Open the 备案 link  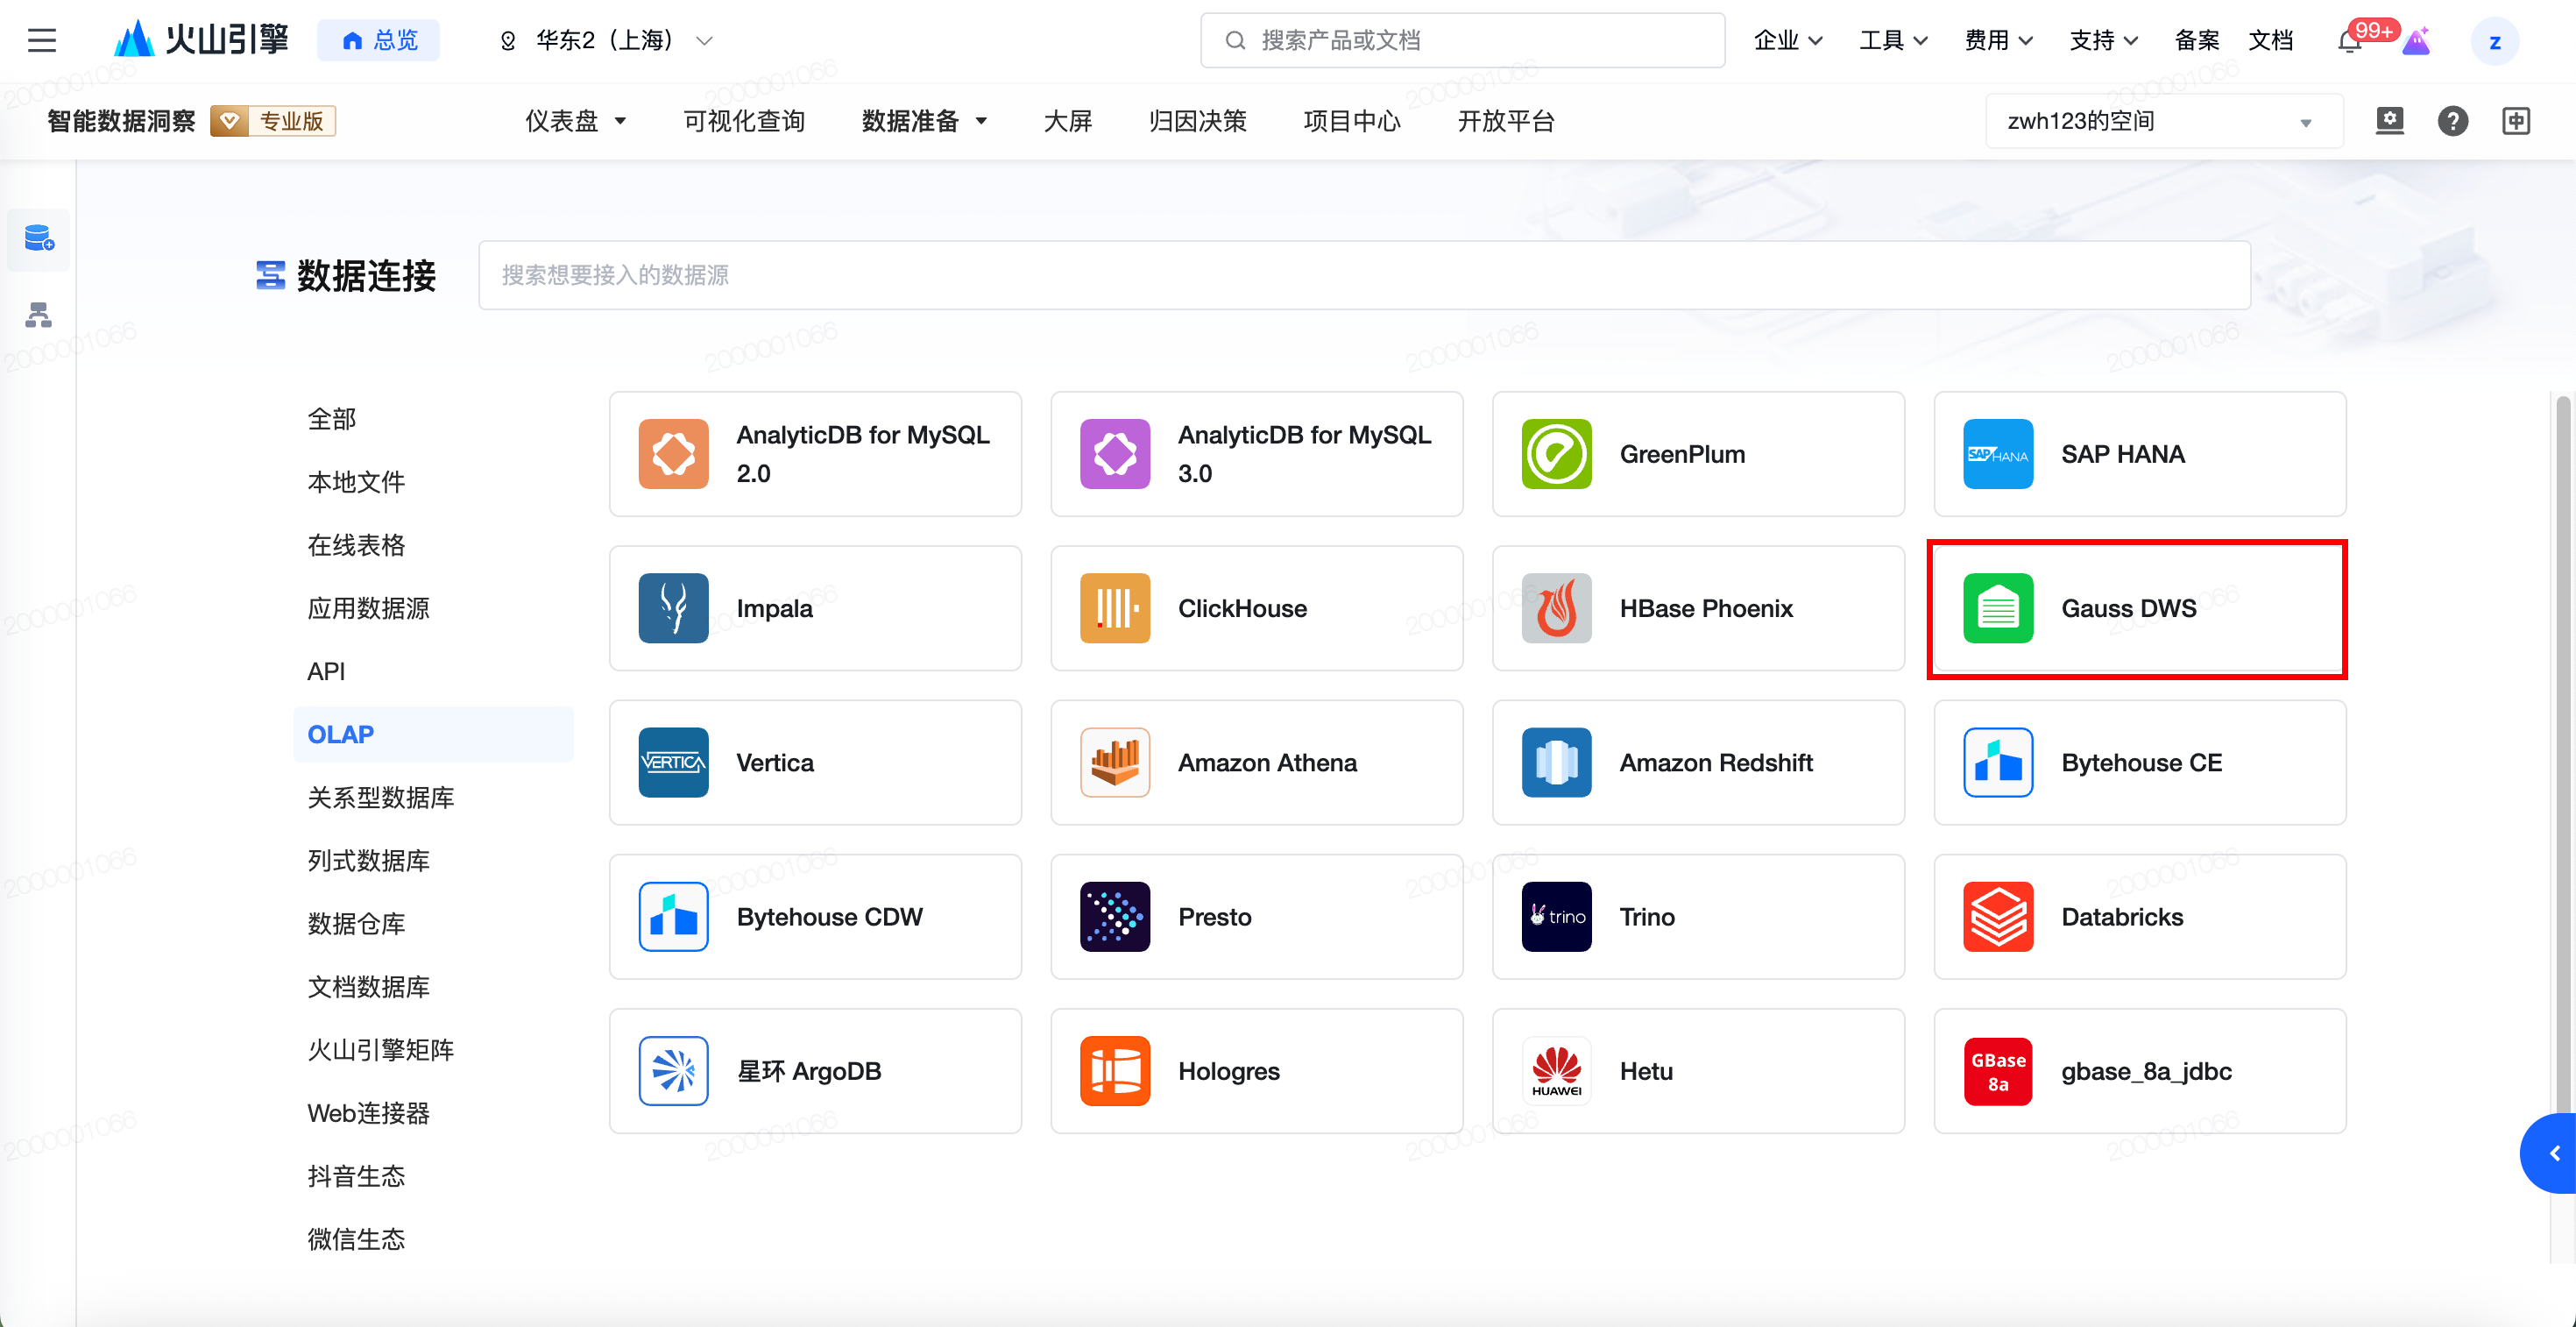click(x=2197, y=40)
